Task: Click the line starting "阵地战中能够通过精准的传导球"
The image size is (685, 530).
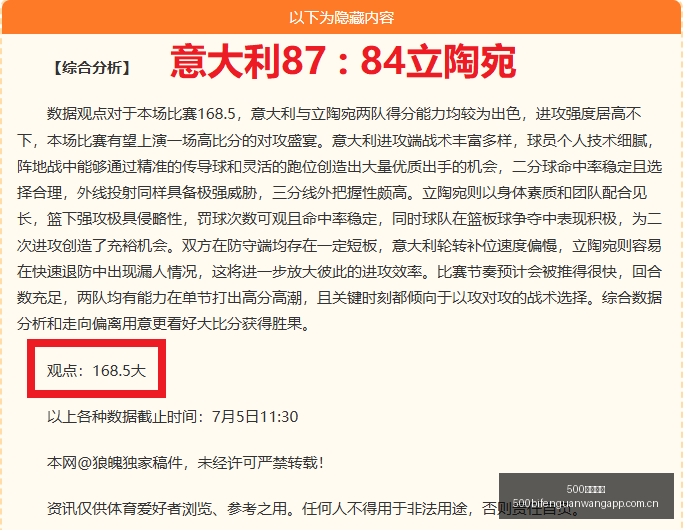Action: 339,166
